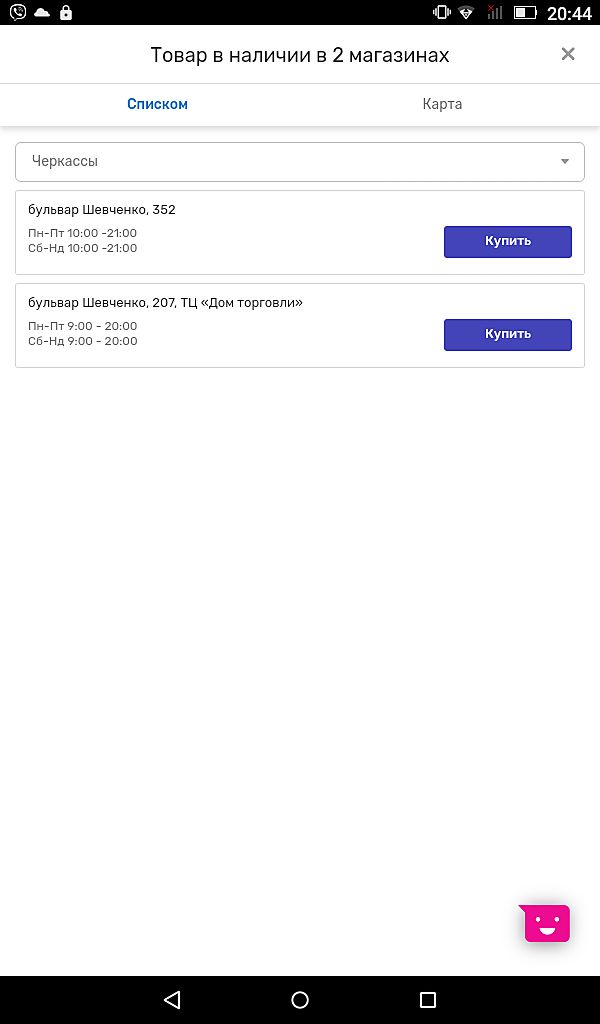Close the store availability dialog
600x1024 pixels.
click(568, 54)
